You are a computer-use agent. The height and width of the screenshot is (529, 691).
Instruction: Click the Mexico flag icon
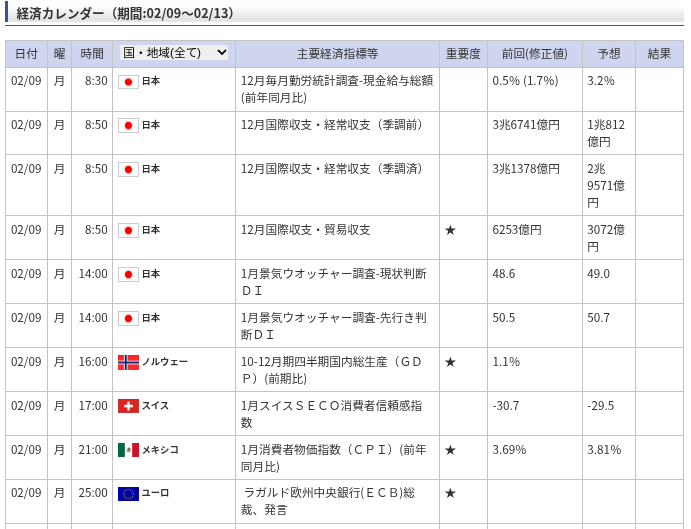tap(128, 450)
